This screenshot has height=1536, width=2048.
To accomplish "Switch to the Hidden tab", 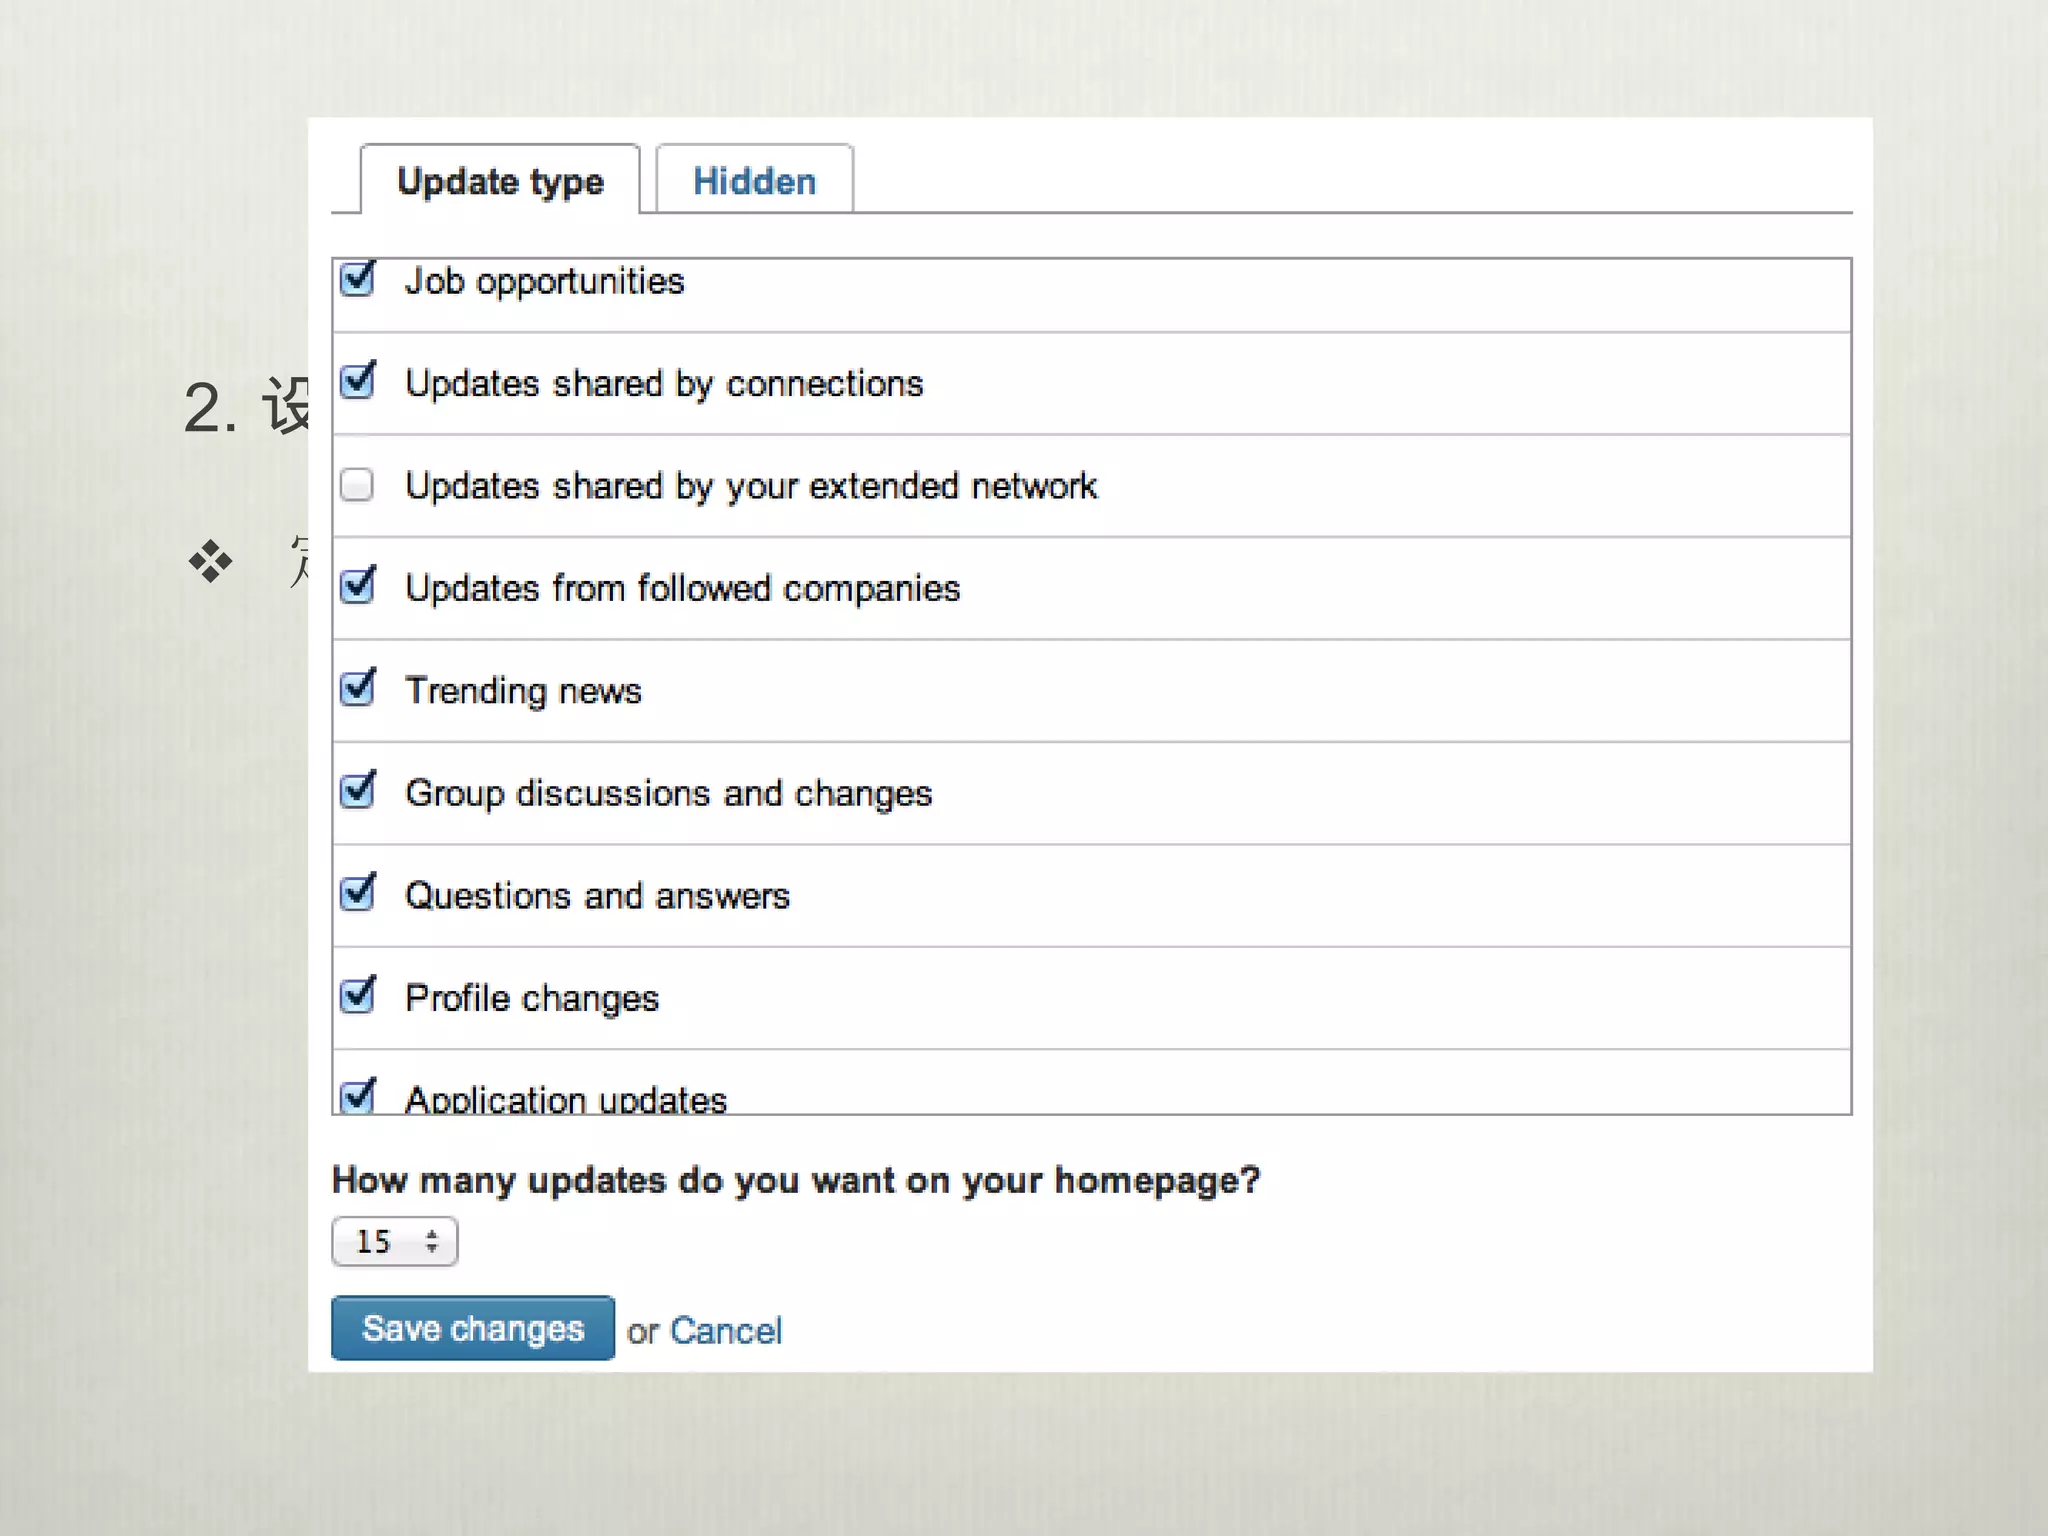I will pyautogui.click(x=754, y=181).
